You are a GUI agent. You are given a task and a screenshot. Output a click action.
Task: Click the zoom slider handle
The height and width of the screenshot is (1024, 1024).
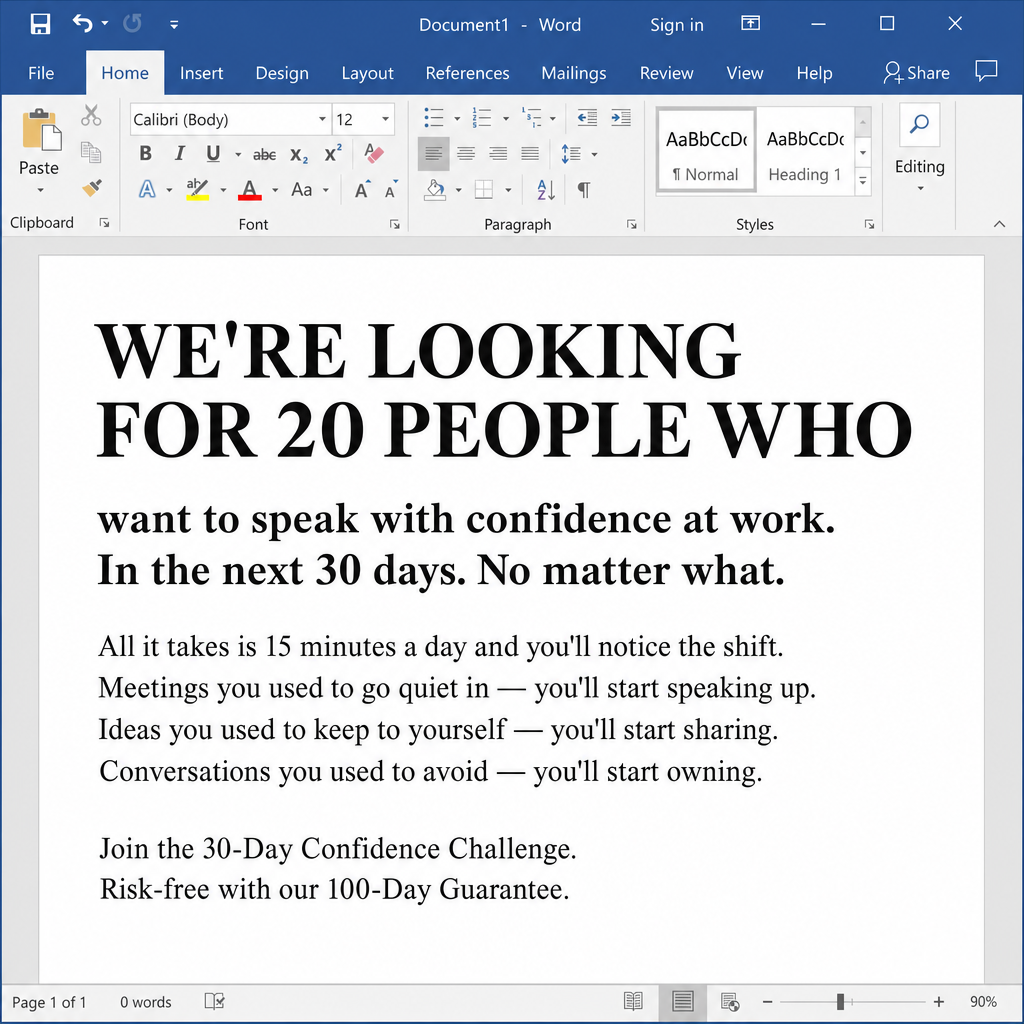(840, 1001)
